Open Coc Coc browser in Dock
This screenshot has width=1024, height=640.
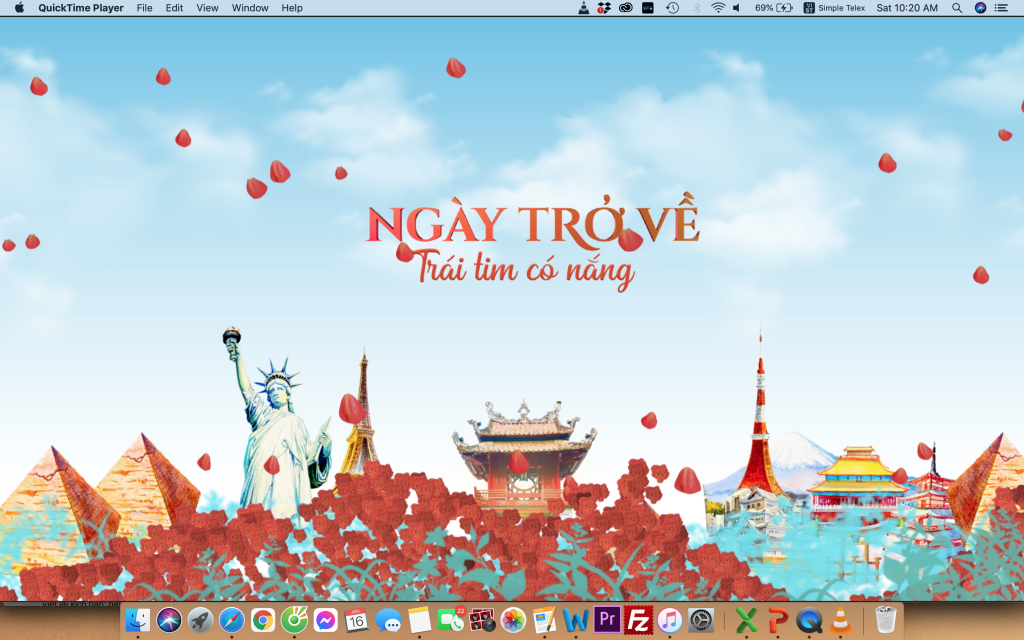point(295,620)
